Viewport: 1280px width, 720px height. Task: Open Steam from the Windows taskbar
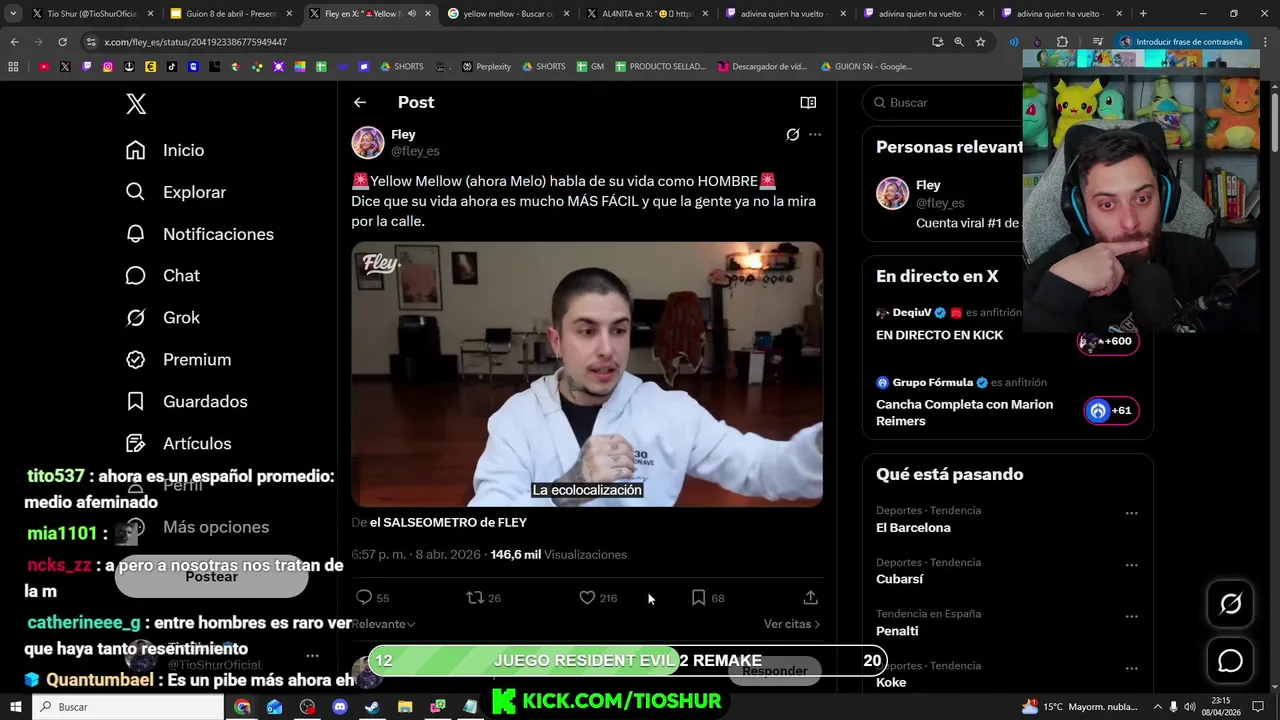tap(372, 706)
